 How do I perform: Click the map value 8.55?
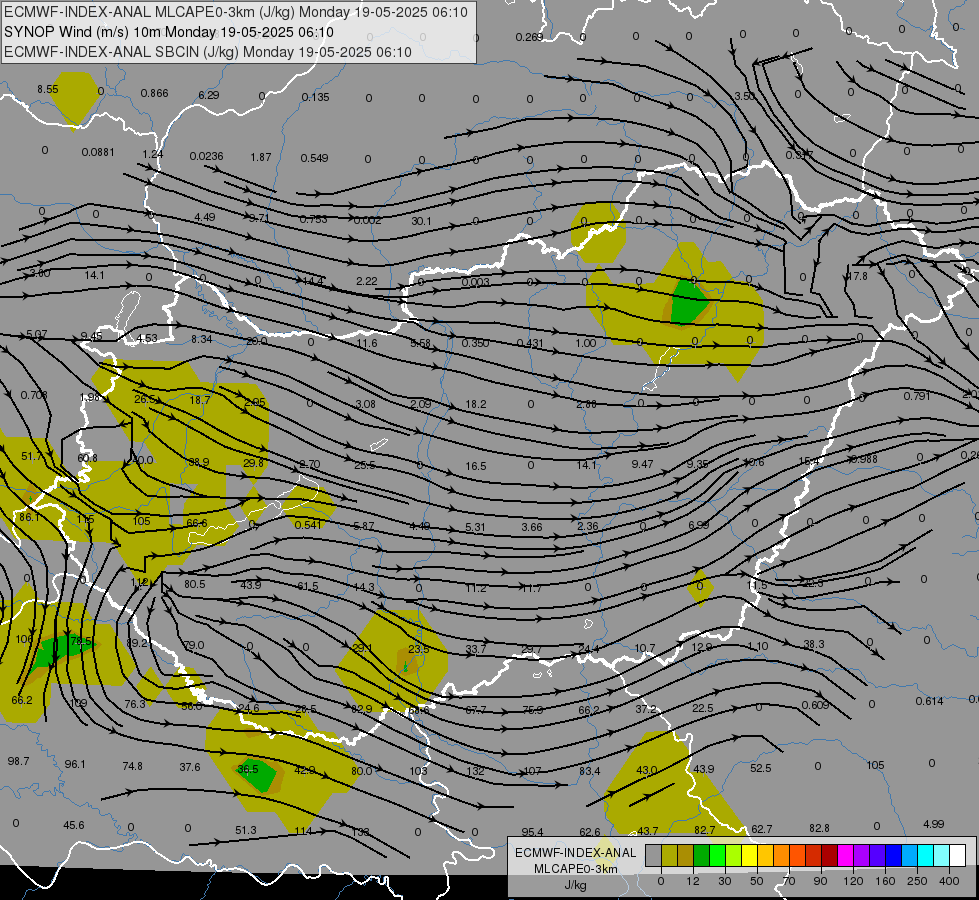coord(47,89)
